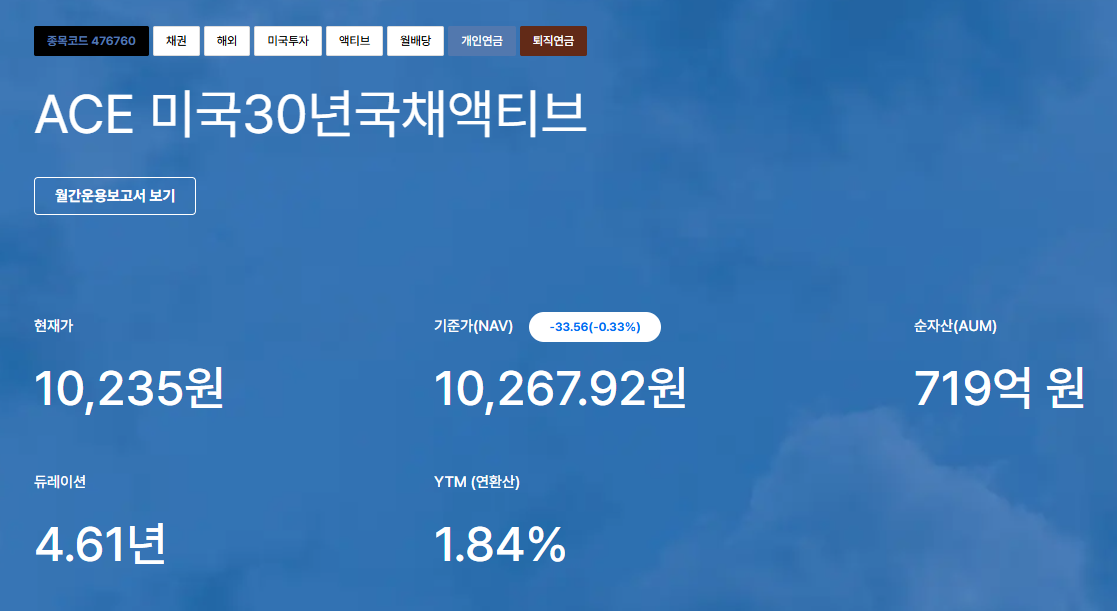Screen dimensions: 1117x611
Task: Select the 듀레이션 label
Action: (60, 482)
